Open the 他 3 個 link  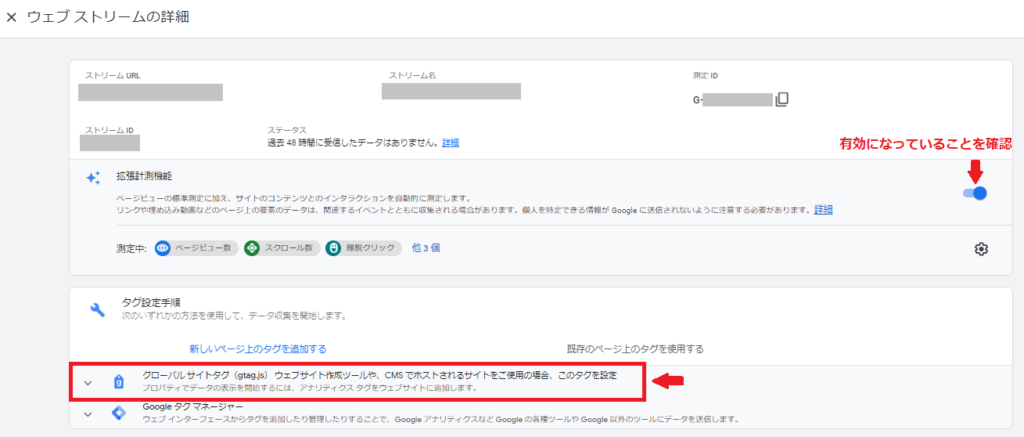(426, 248)
